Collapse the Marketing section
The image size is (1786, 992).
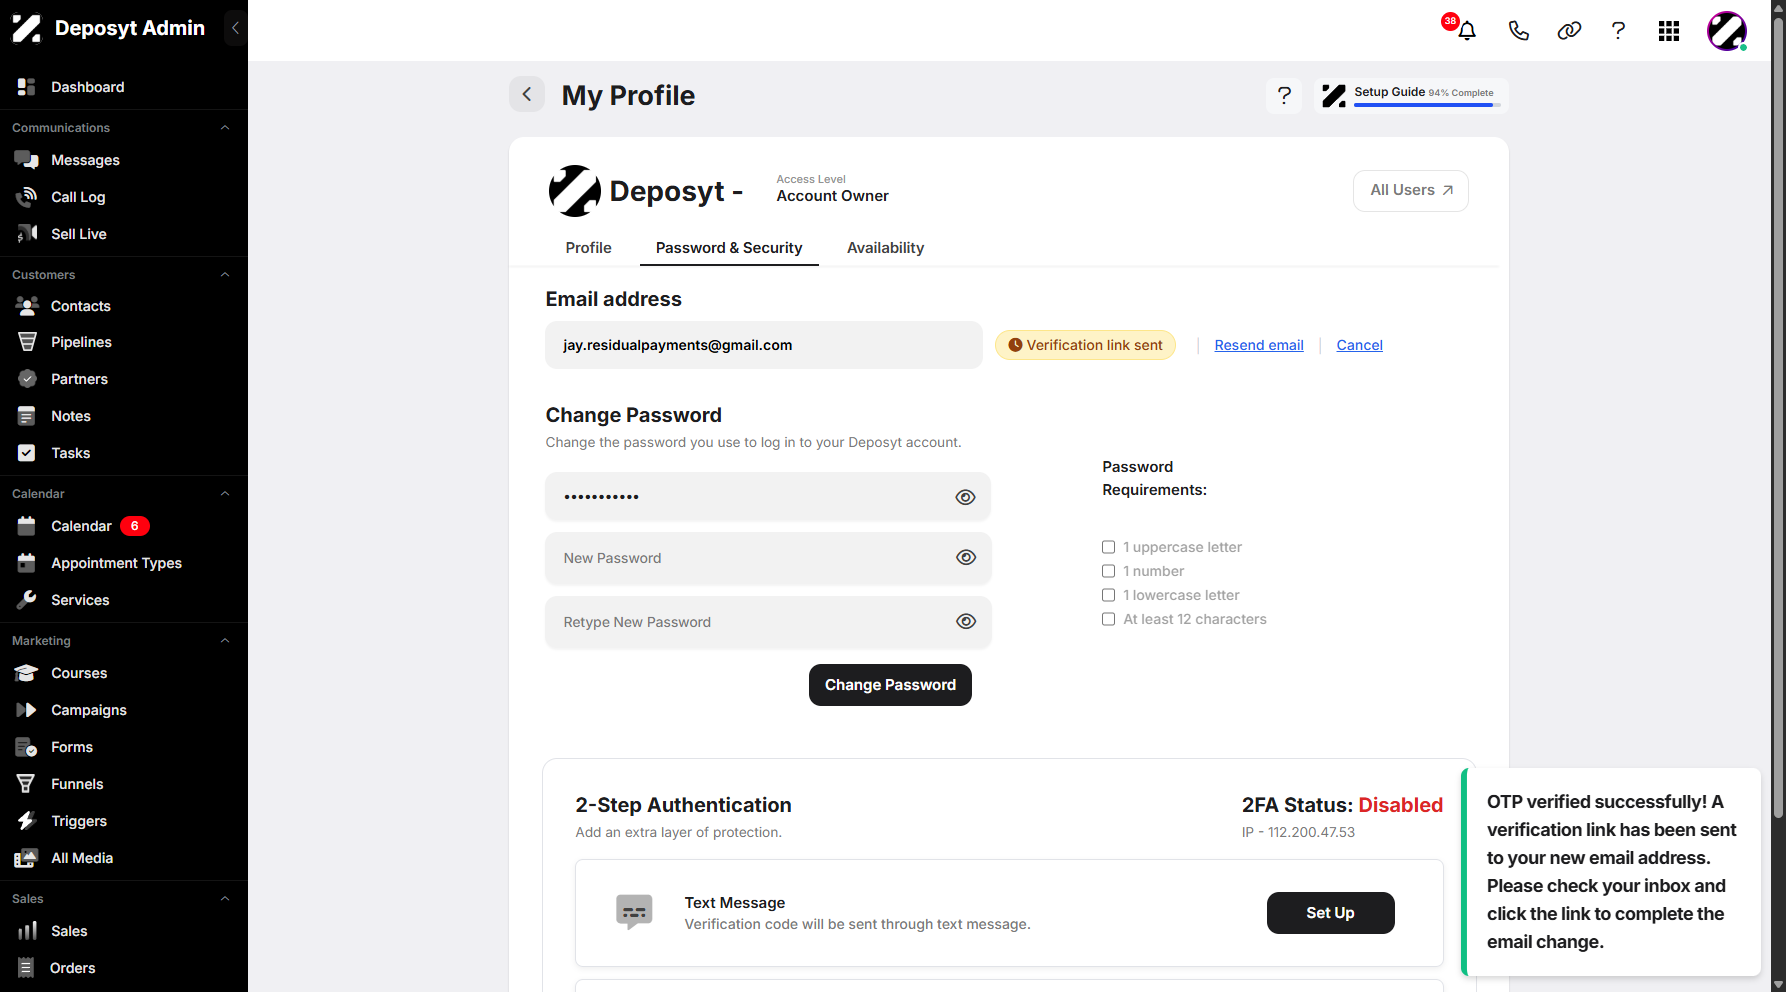tap(225, 641)
